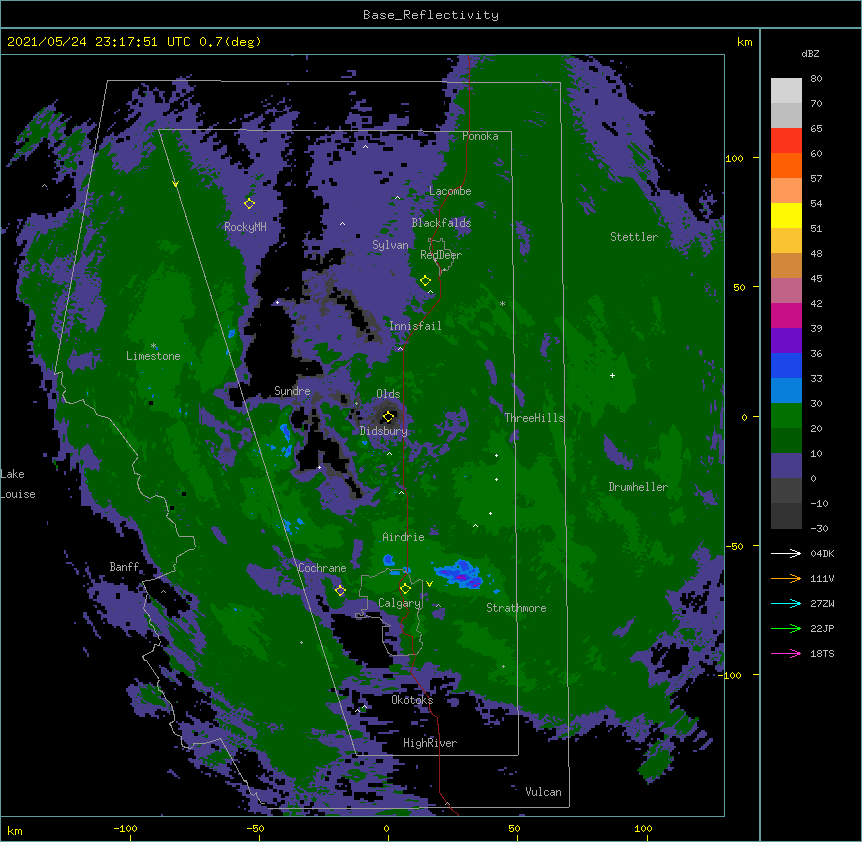Click the Drumheller town label
The image size is (862, 842).
(x=638, y=487)
